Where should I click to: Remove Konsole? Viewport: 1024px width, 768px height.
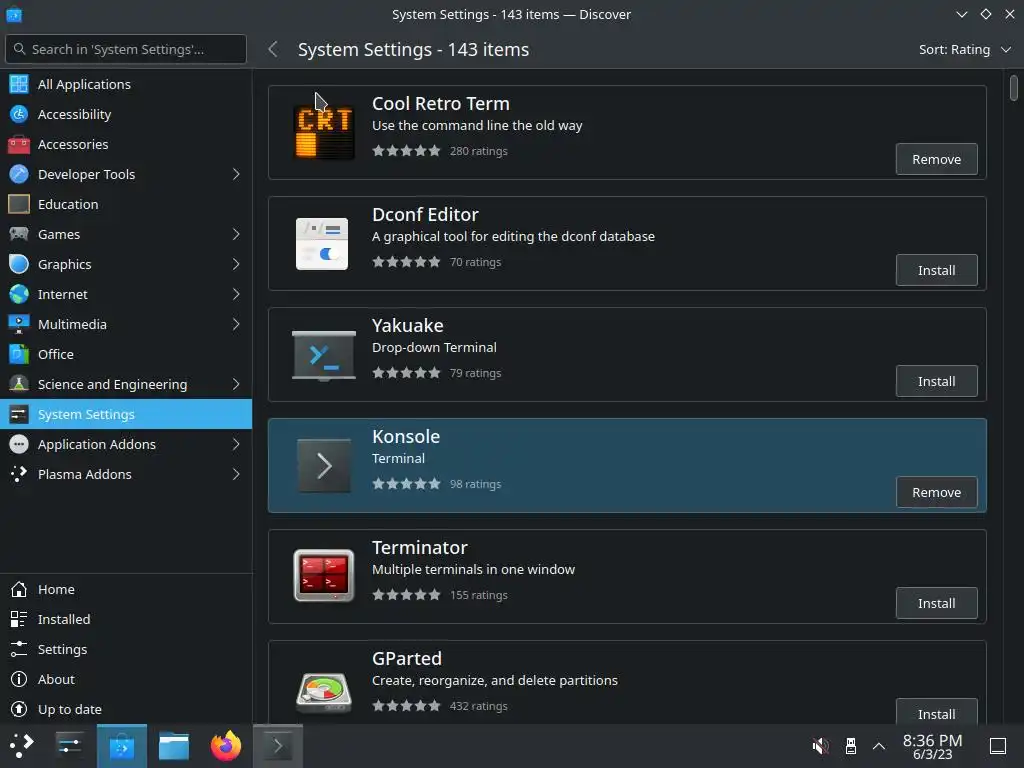[x=936, y=492]
